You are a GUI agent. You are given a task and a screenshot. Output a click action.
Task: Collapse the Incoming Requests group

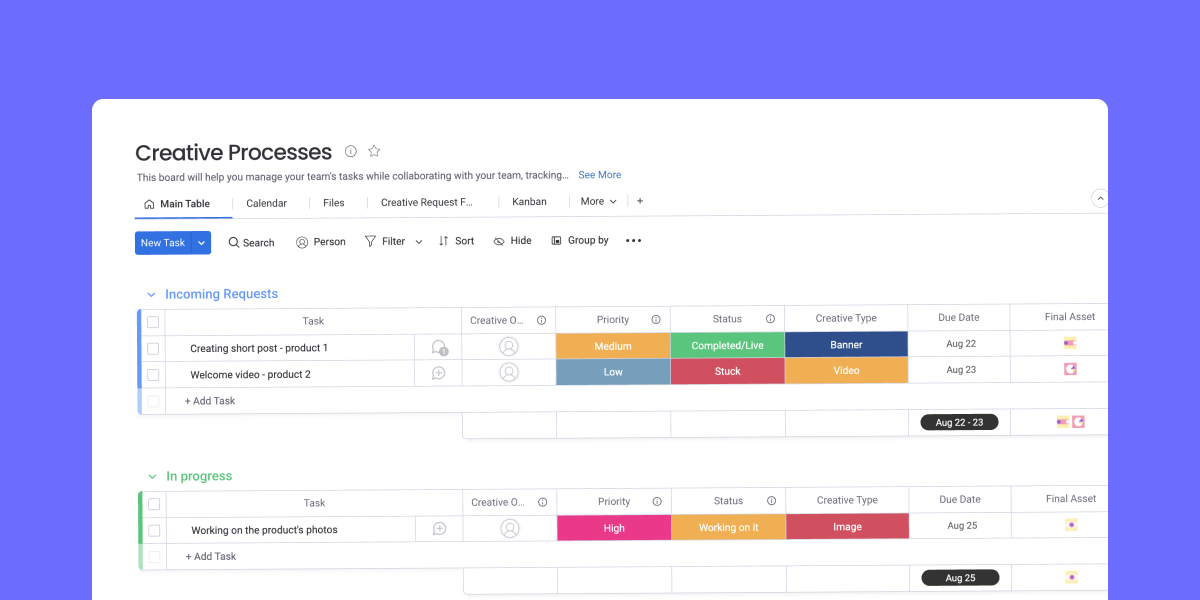click(x=152, y=295)
